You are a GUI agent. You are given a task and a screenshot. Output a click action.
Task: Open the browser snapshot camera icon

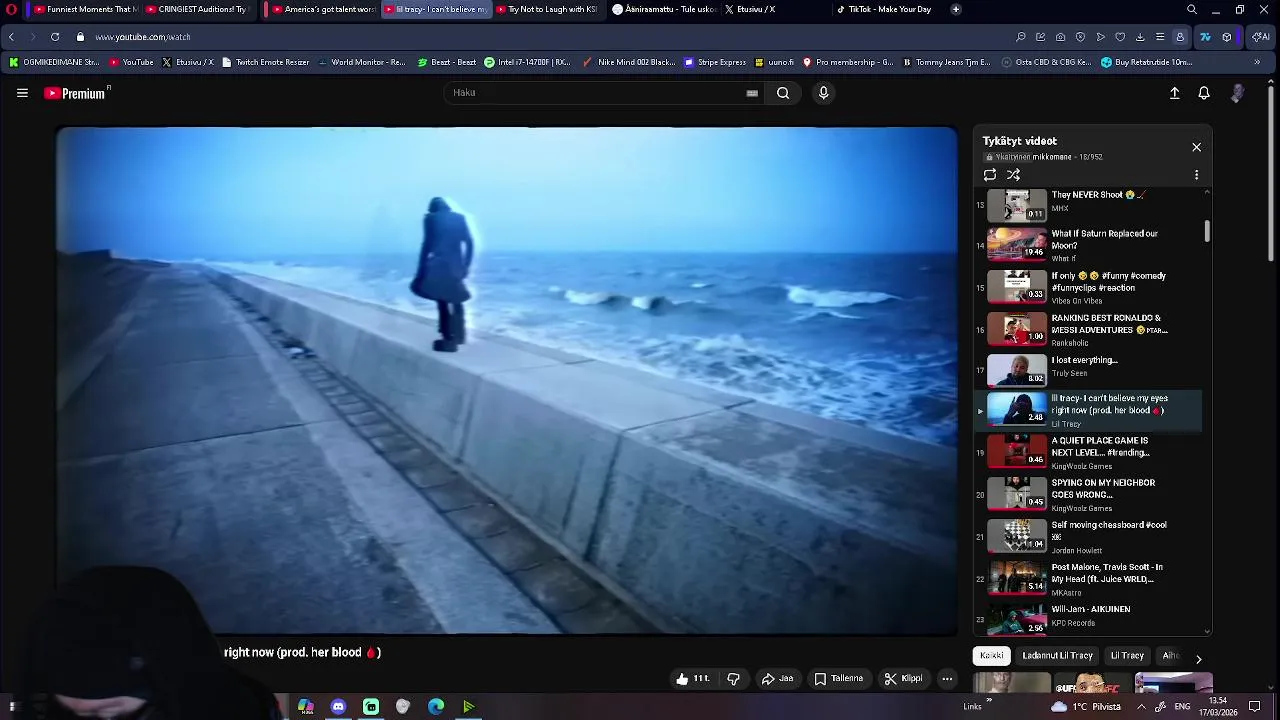[x=1060, y=37]
